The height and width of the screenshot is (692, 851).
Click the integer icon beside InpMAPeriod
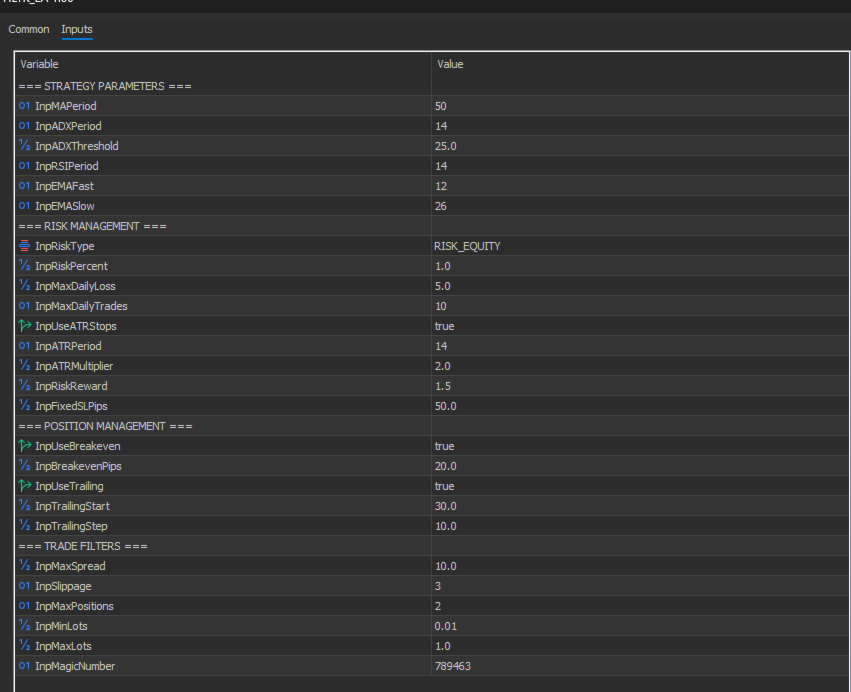coord(24,106)
